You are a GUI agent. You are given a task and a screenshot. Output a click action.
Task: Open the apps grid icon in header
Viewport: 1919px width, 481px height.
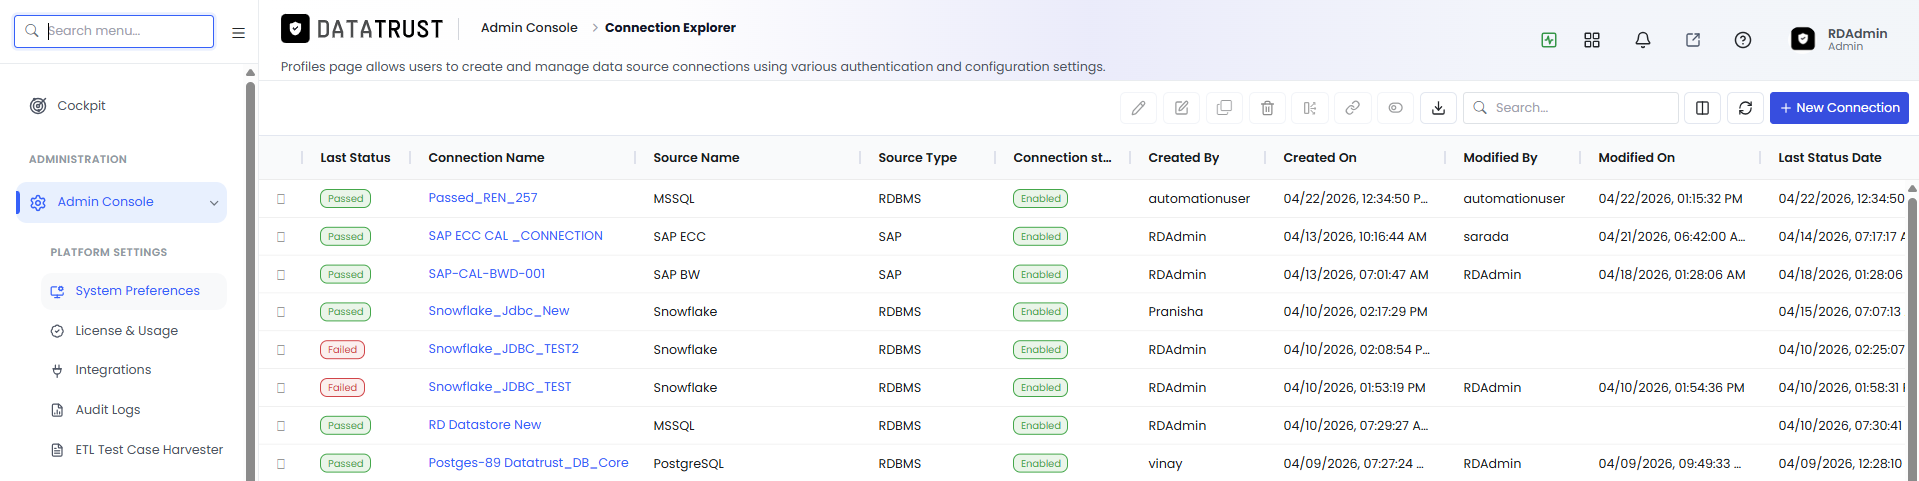tap(1592, 40)
